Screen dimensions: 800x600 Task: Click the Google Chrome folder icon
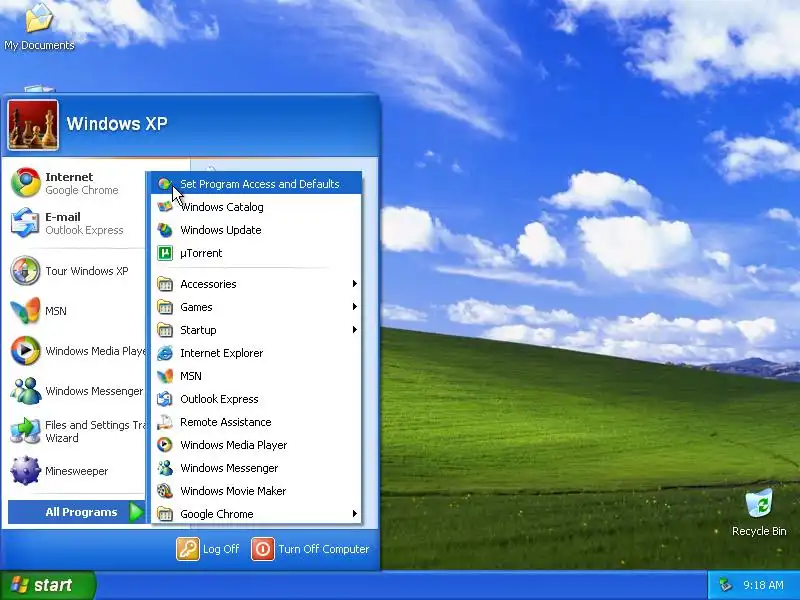tap(165, 514)
